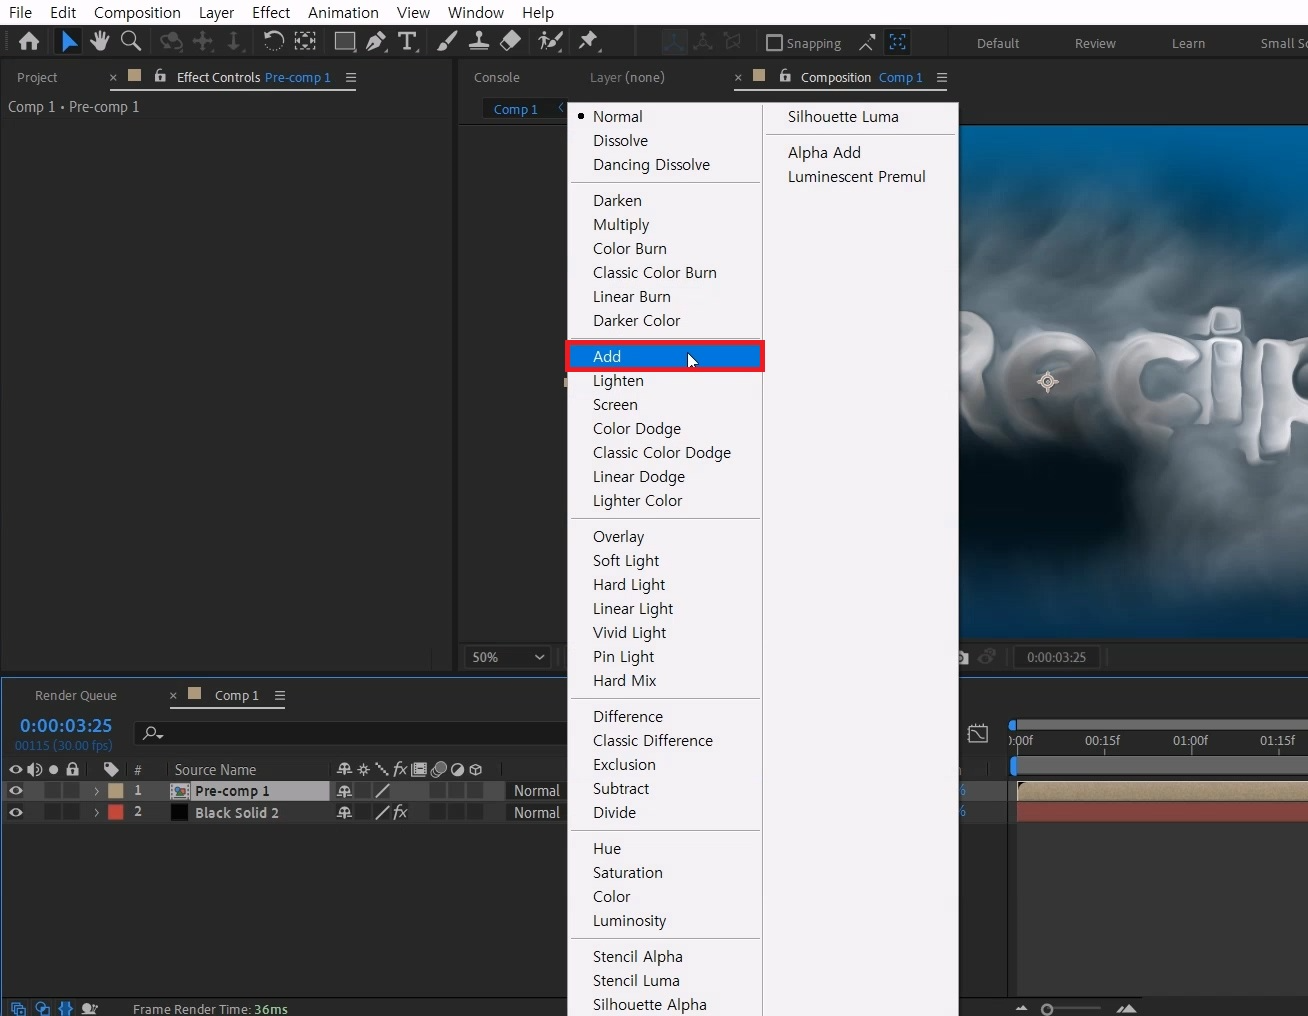Click the Motion Blur column header icon
The height and width of the screenshot is (1016, 1308).
pos(439,769)
